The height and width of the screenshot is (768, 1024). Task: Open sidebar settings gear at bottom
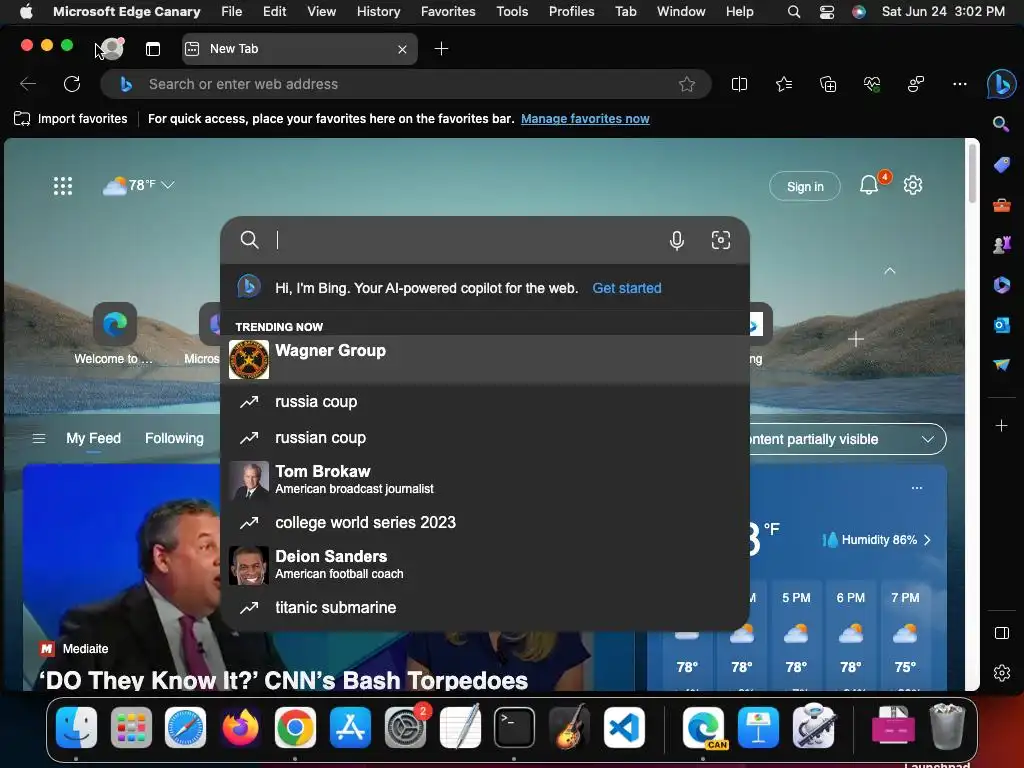click(x=1001, y=673)
